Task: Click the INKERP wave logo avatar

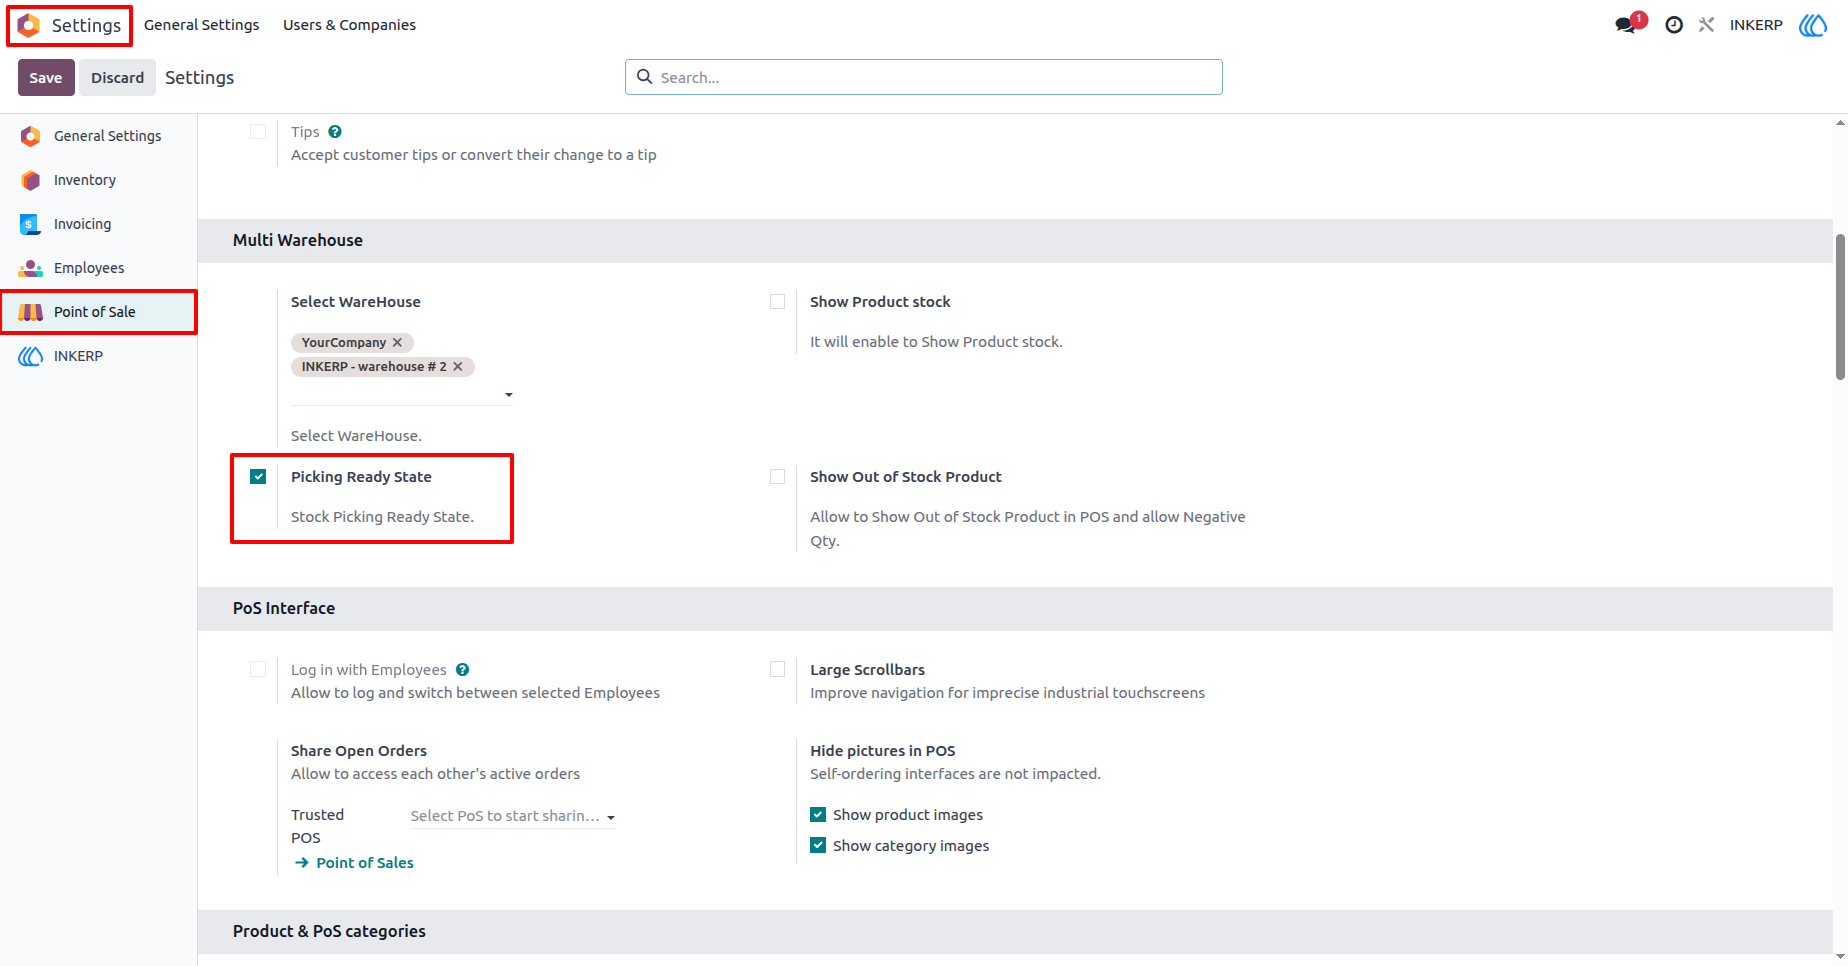Action: pyautogui.click(x=1813, y=25)
